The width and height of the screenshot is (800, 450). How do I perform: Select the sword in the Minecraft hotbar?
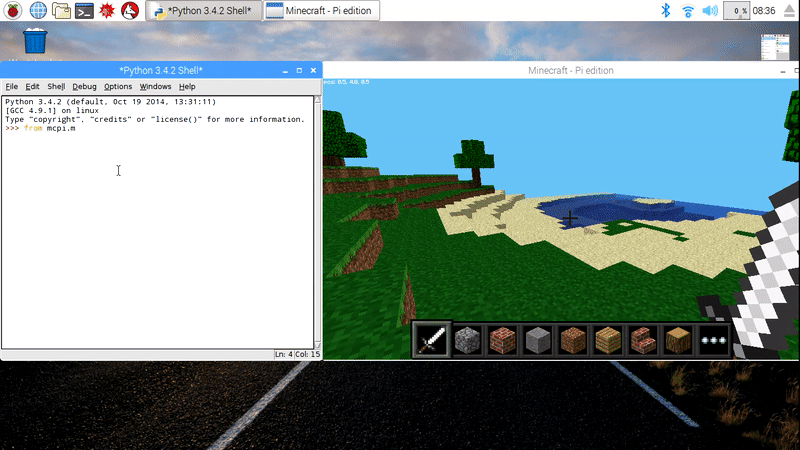click(x=432, y=341)
